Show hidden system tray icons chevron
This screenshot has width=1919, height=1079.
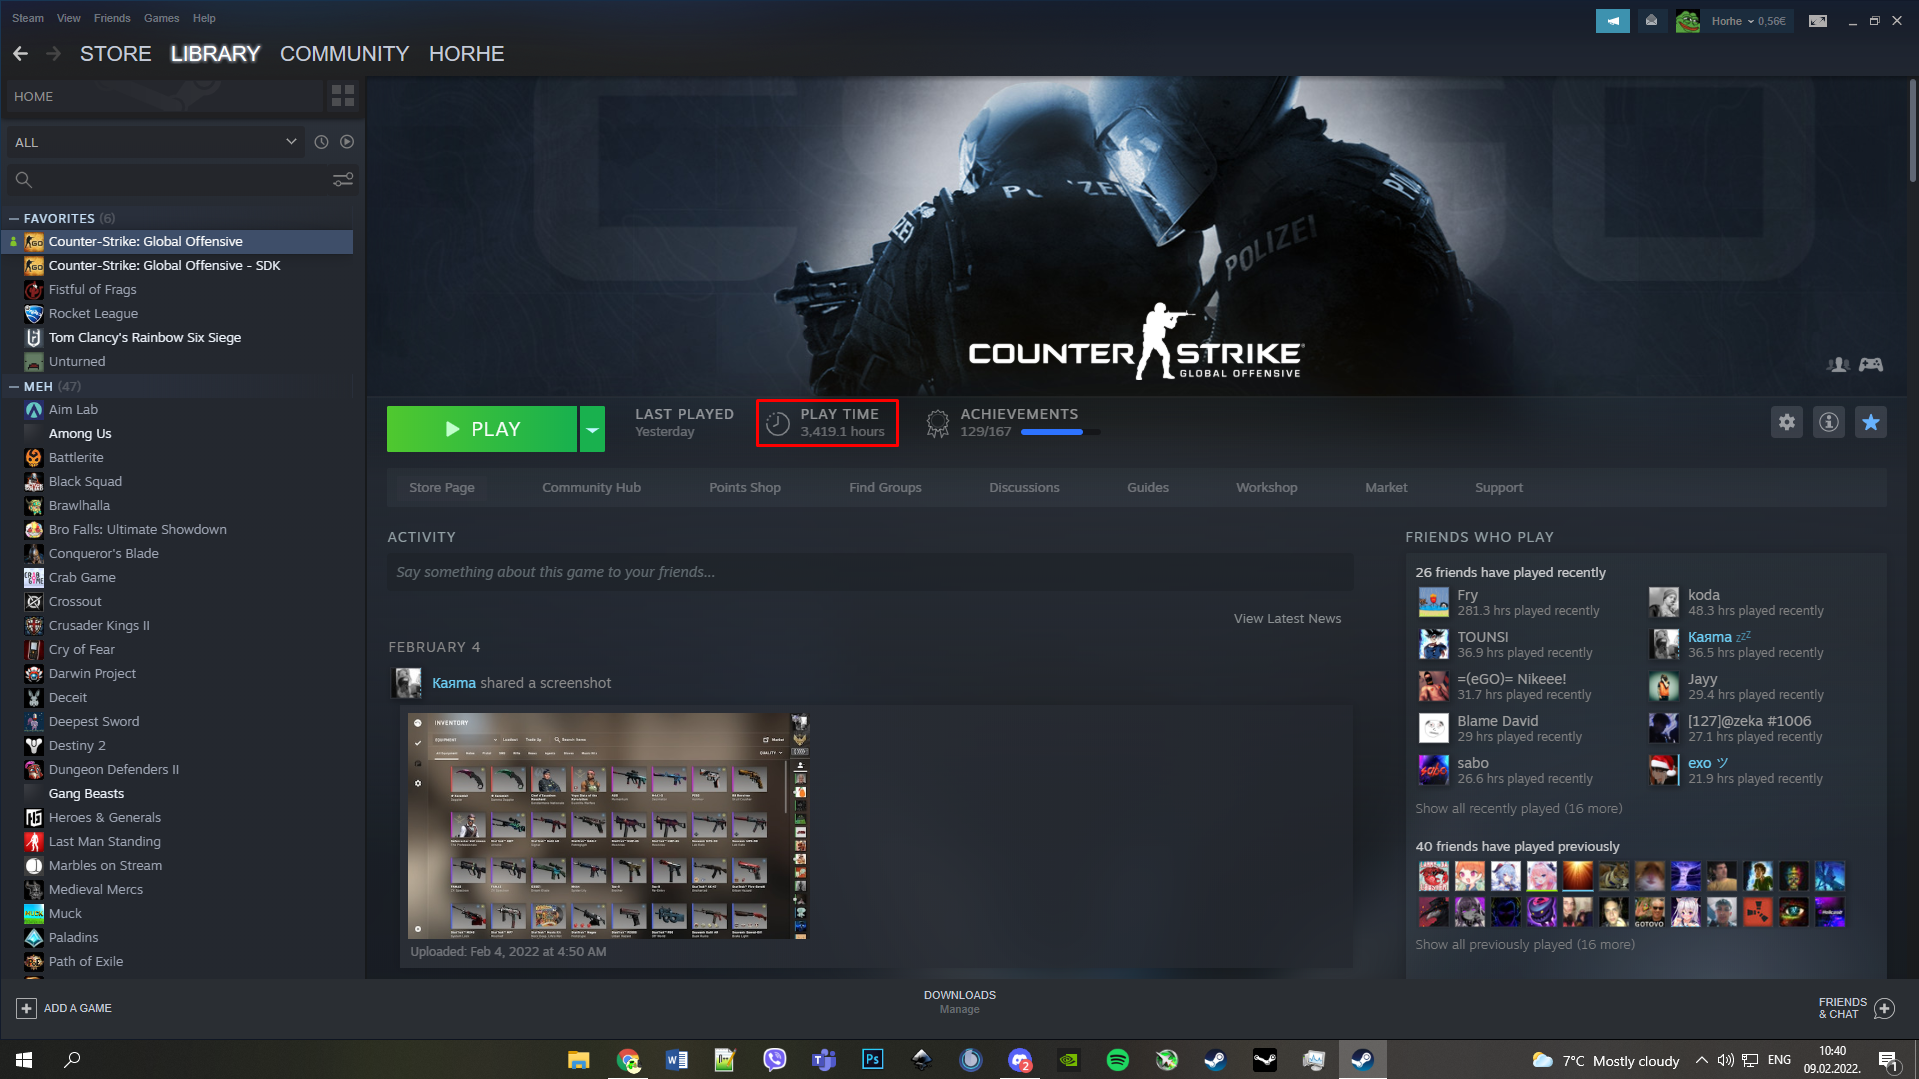tap(1701, 1060)
